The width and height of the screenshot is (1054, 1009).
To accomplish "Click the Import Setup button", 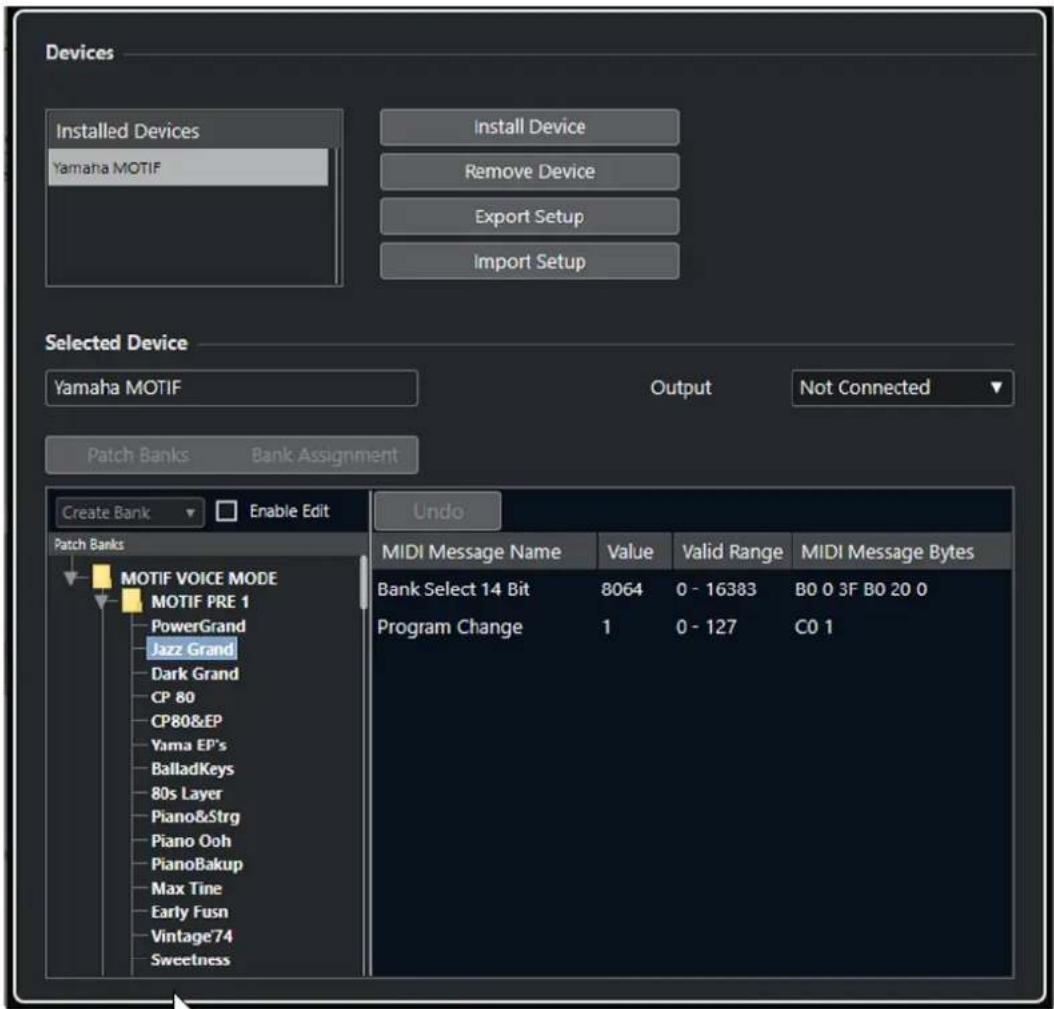I will [x=529, y=261].
